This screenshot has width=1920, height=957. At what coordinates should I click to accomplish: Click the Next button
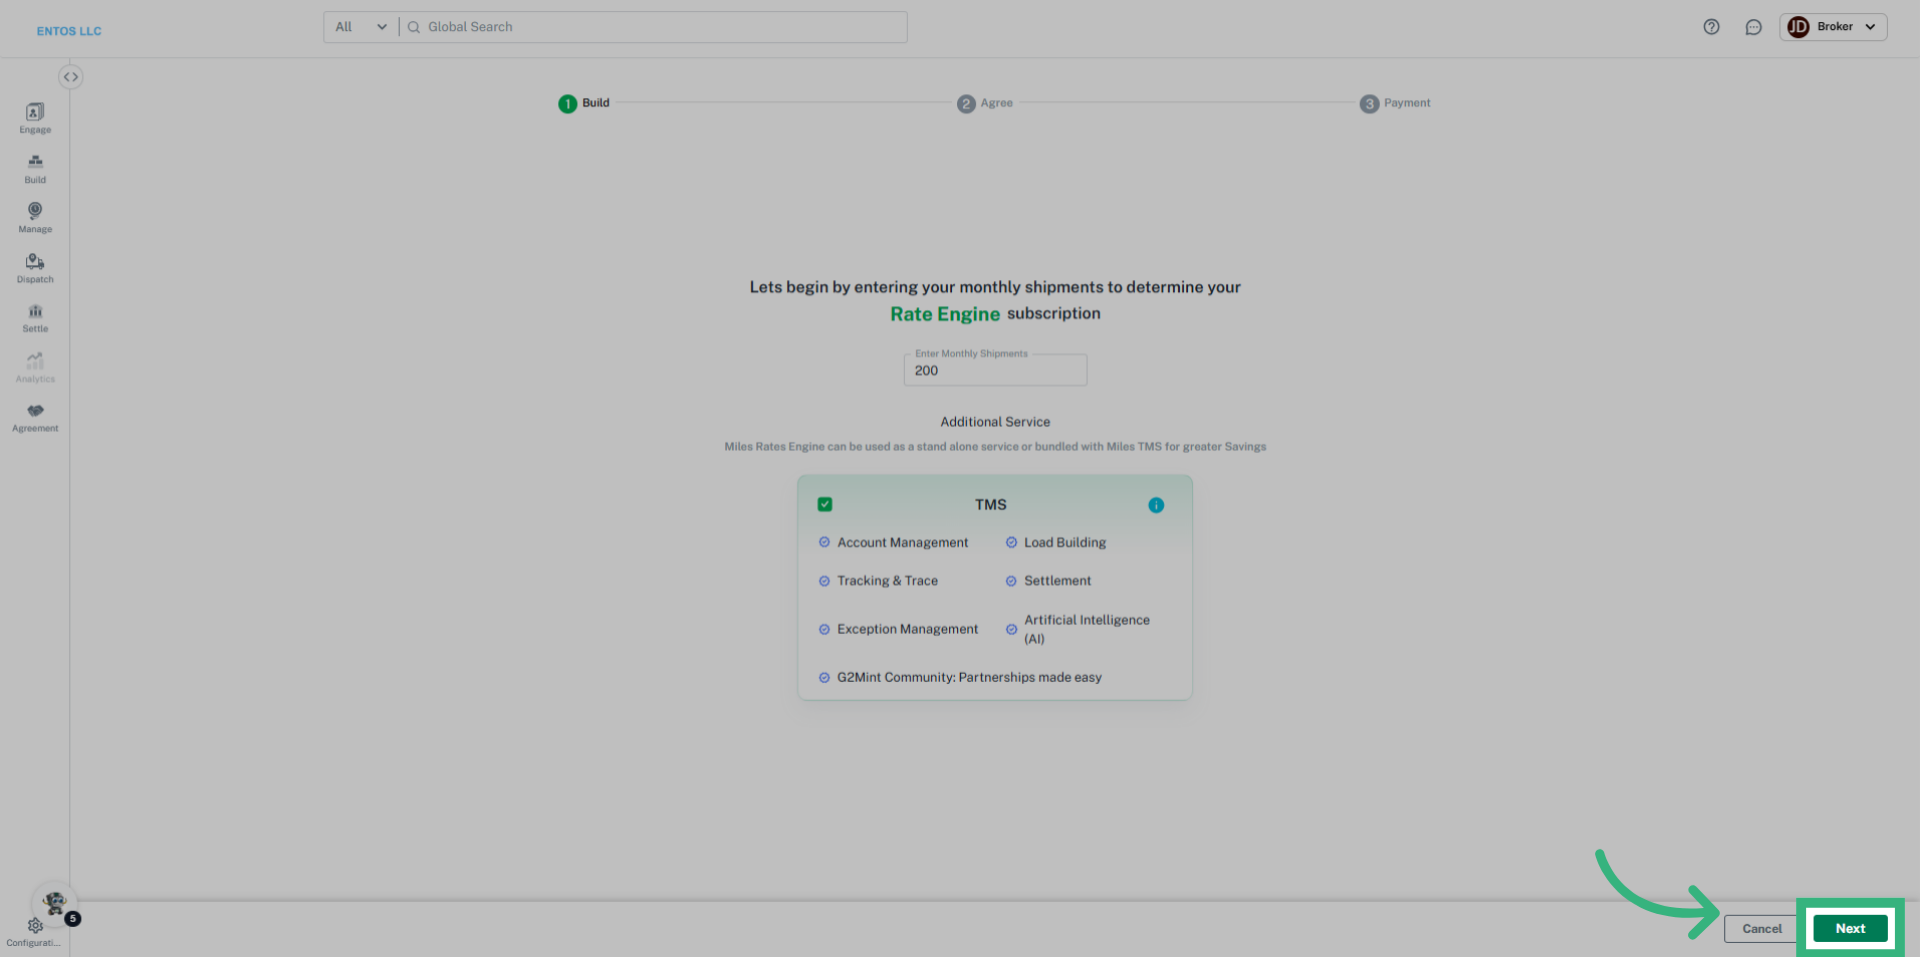click(1850, 928)
